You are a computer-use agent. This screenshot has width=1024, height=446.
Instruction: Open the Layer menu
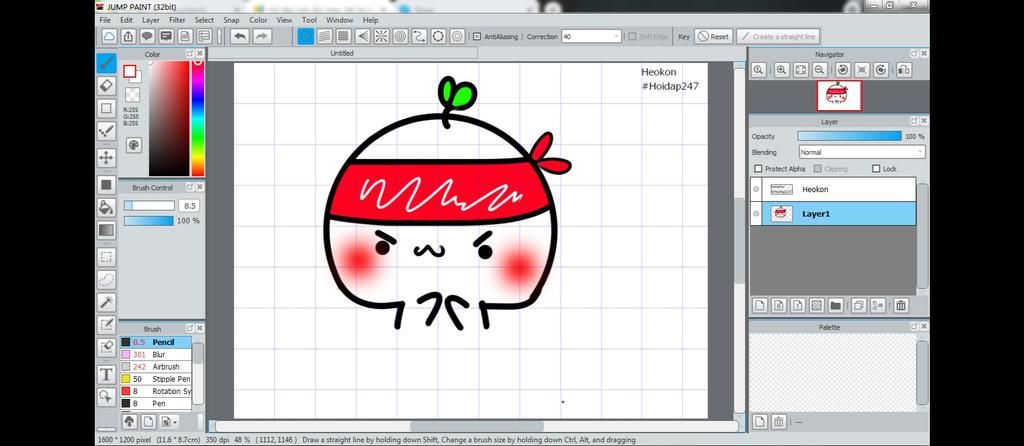click(151, 20)
